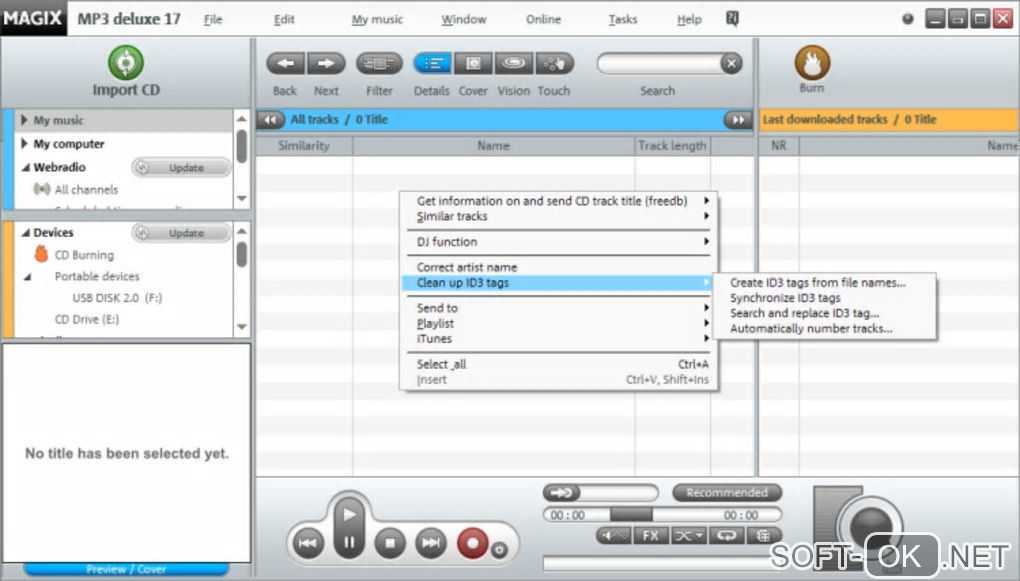This screenshot has height=581, width=1020.
Task: Toggle repeat loop mode
Action: (x=726, y=535)
